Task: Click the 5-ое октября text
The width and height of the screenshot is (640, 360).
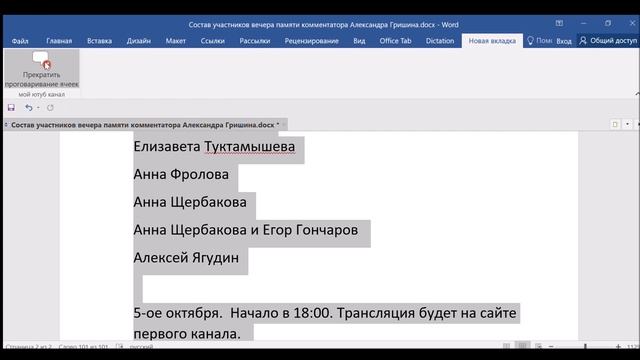Action: 178,313
